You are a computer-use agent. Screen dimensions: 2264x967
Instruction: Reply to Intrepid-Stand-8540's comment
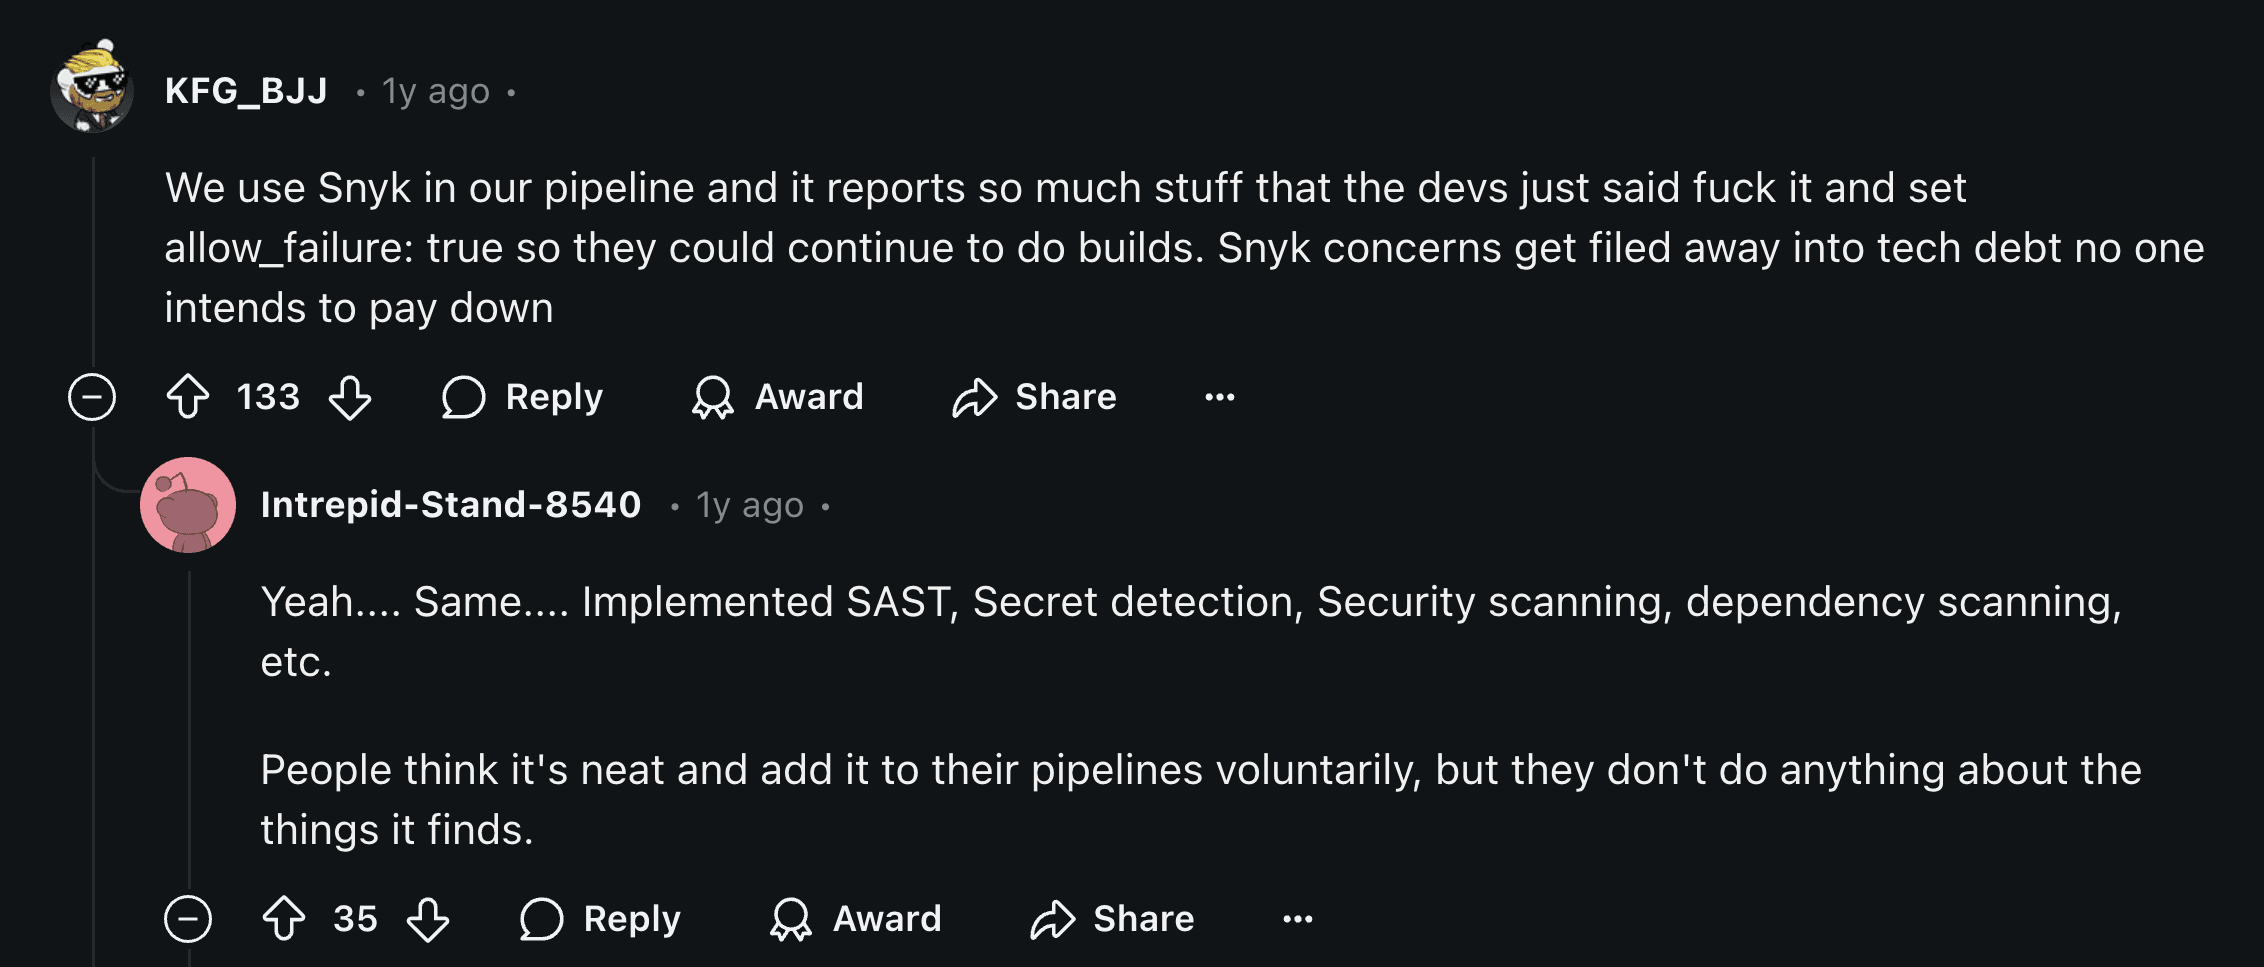(601, 919)
